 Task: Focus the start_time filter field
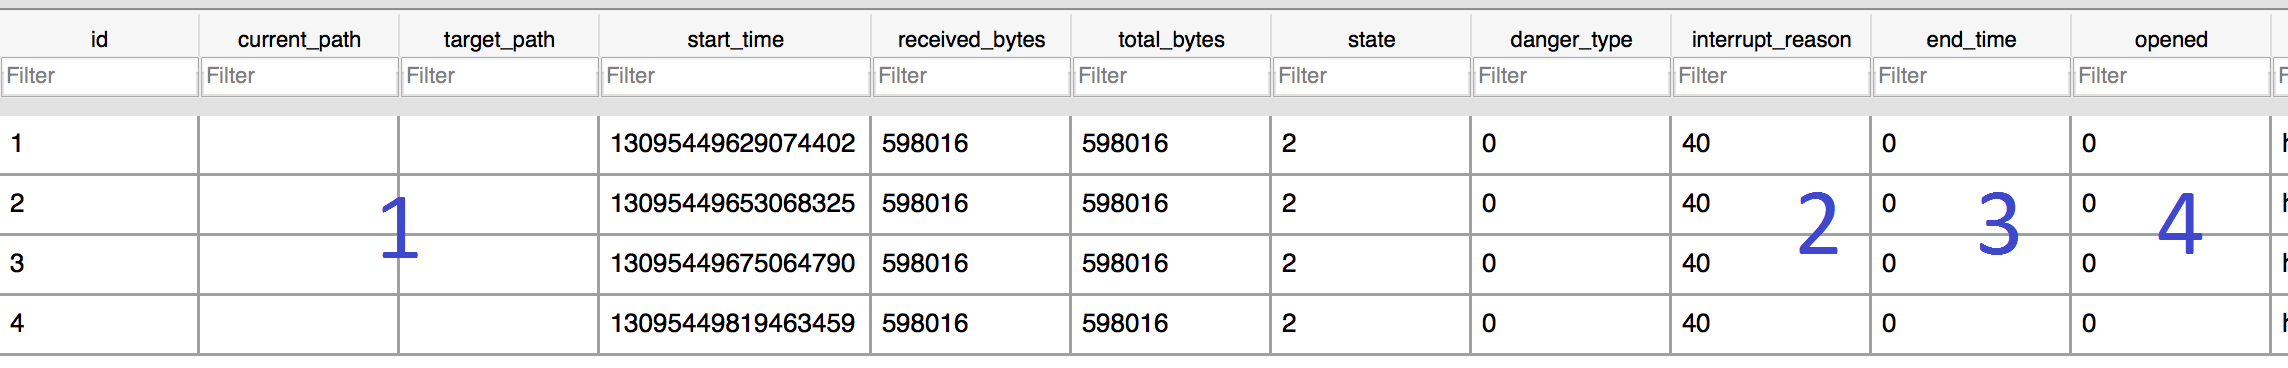click(x=735, y=76)
